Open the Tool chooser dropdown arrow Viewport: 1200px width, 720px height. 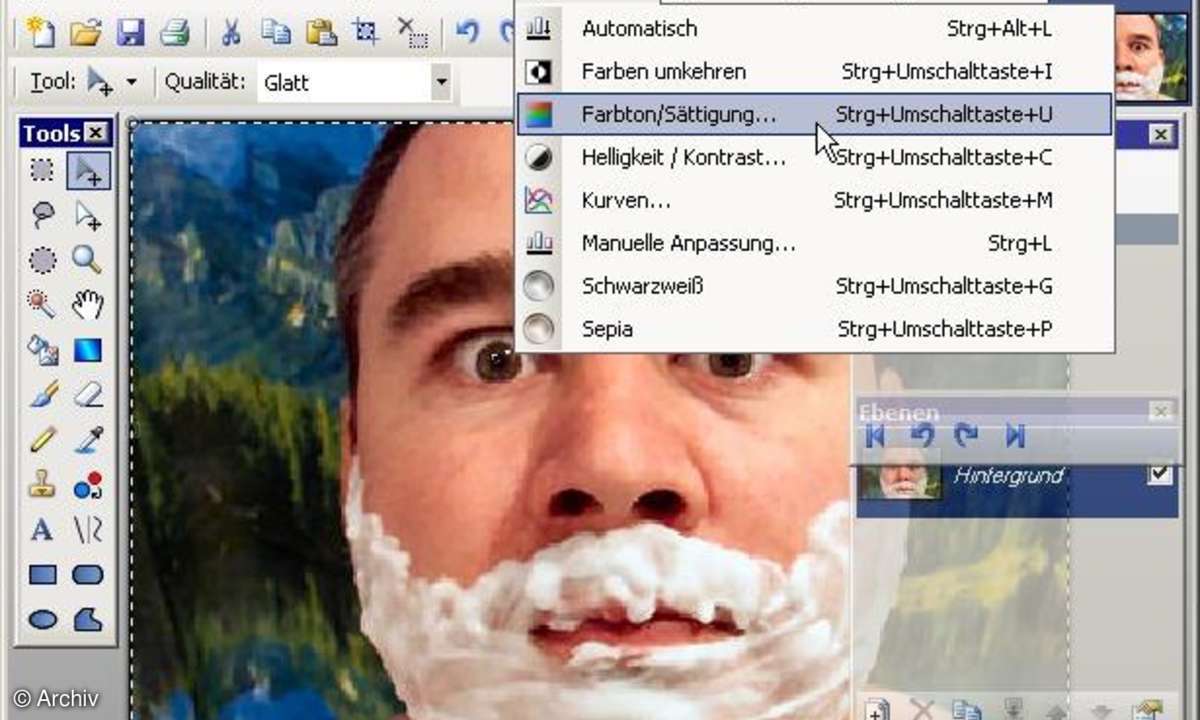pos(131,83)
